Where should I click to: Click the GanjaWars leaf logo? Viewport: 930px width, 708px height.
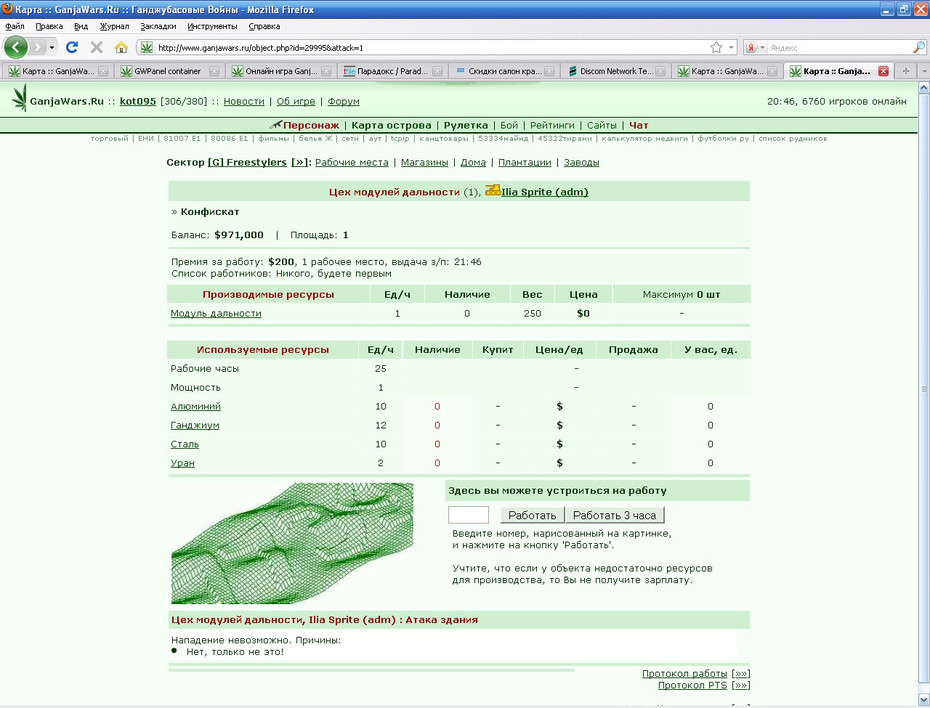20,98
